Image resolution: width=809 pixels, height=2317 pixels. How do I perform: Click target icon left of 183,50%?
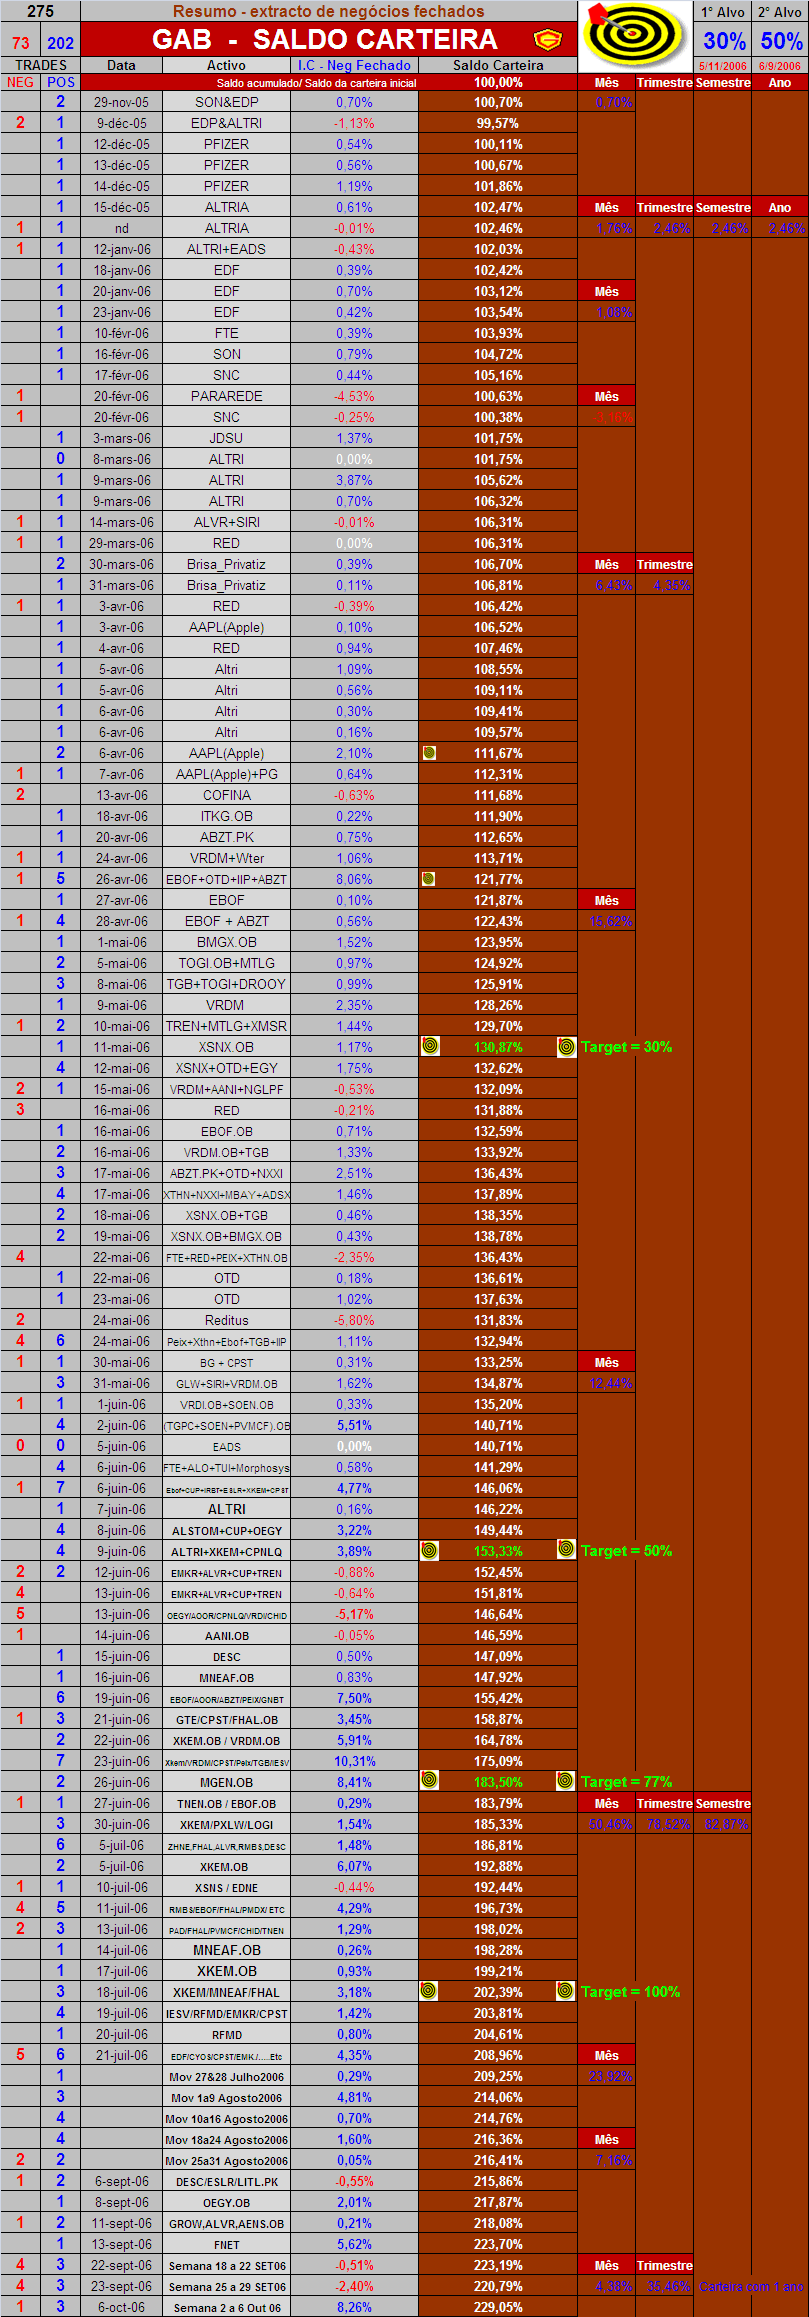[x=430, y=1781]
